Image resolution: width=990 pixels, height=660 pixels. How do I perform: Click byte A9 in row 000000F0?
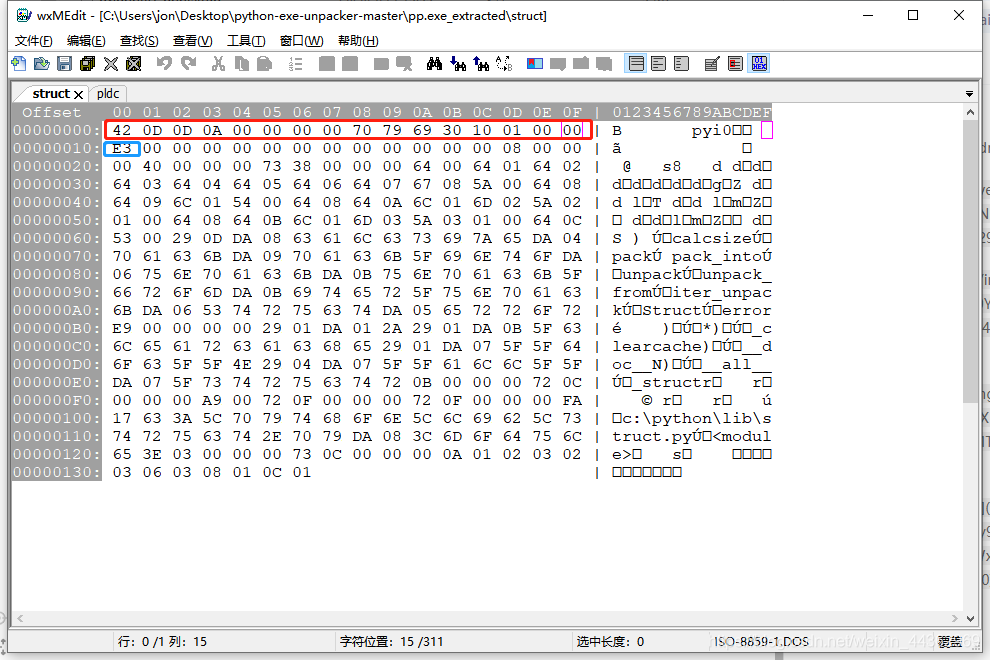[212, 400]
